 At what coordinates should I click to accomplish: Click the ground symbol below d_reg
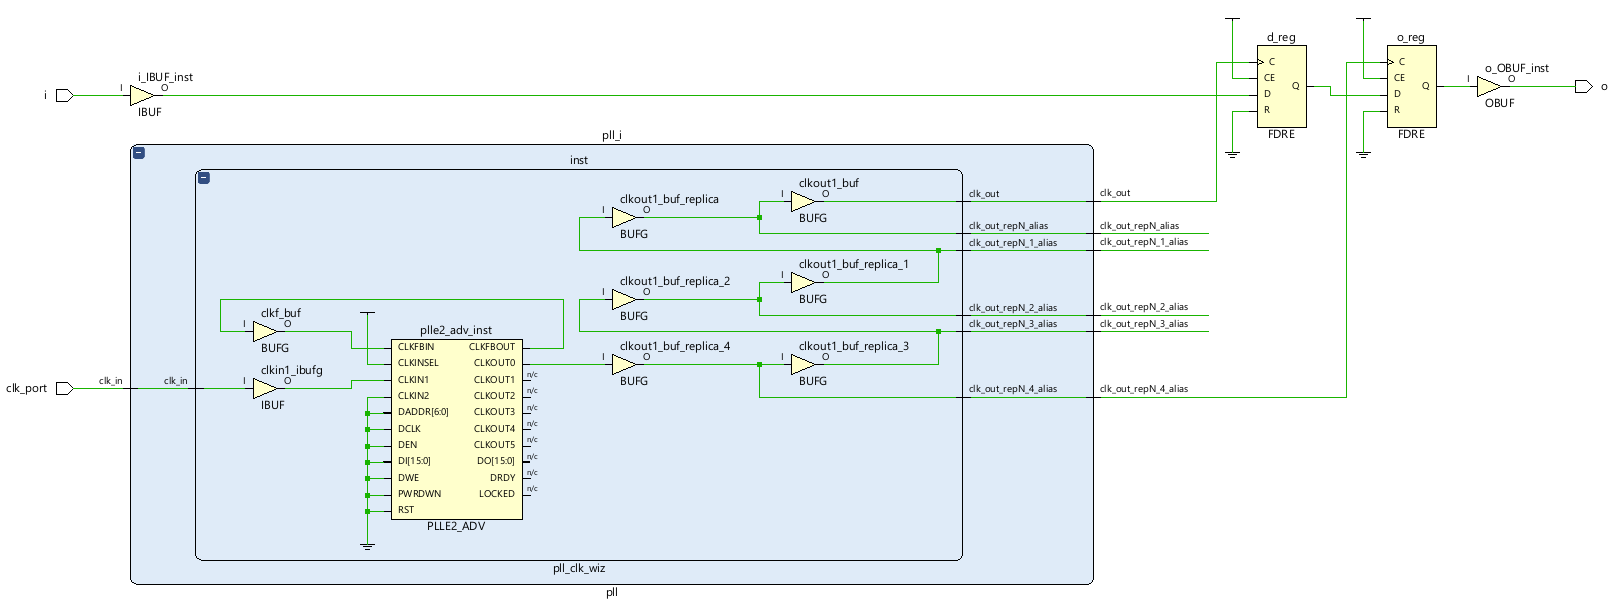coord(1233,154)
